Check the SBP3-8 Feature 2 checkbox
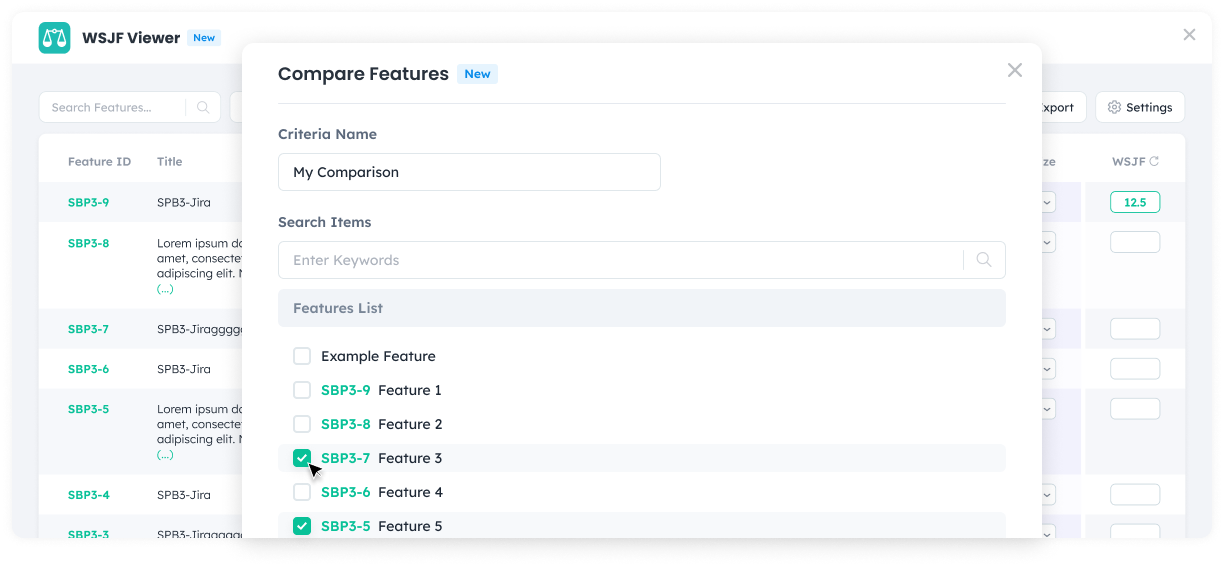Viewport: 1224px width, 567px height. click(x=302, y=424)
